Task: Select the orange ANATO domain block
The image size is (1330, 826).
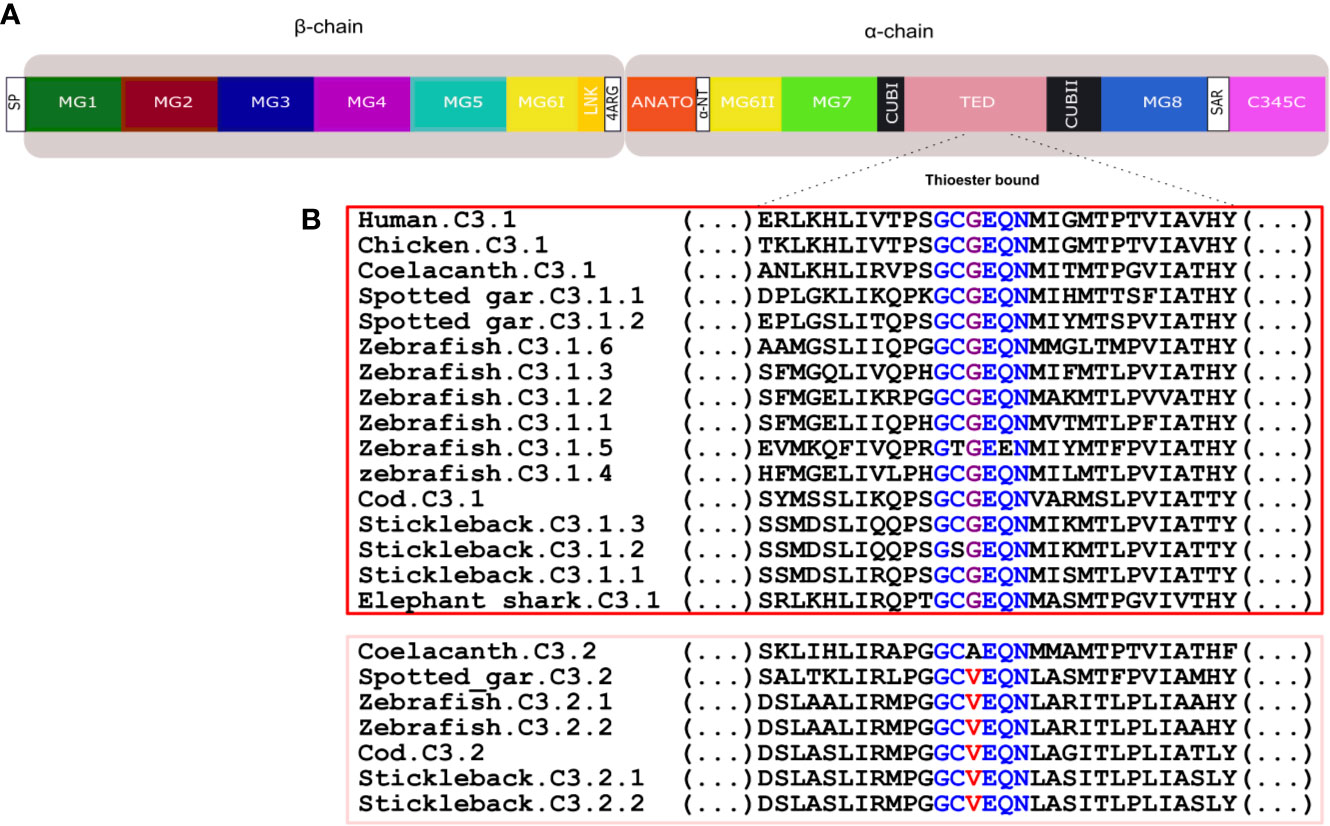Action: point(663,104)
